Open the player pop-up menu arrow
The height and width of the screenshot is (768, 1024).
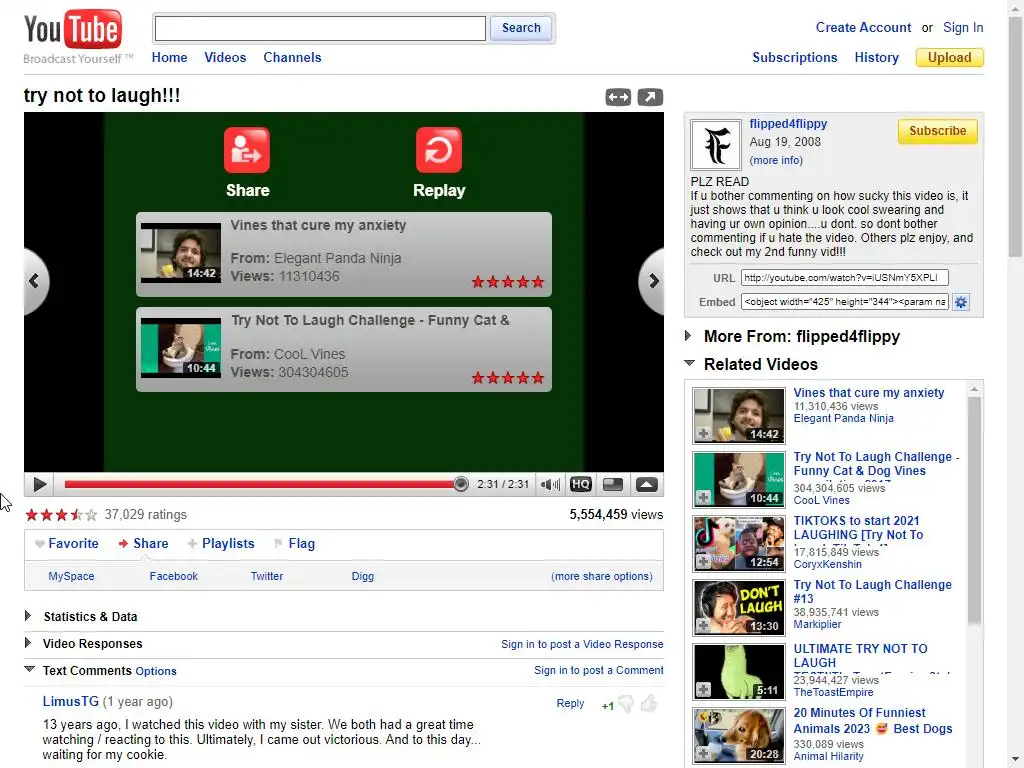(x=647, y=485)
